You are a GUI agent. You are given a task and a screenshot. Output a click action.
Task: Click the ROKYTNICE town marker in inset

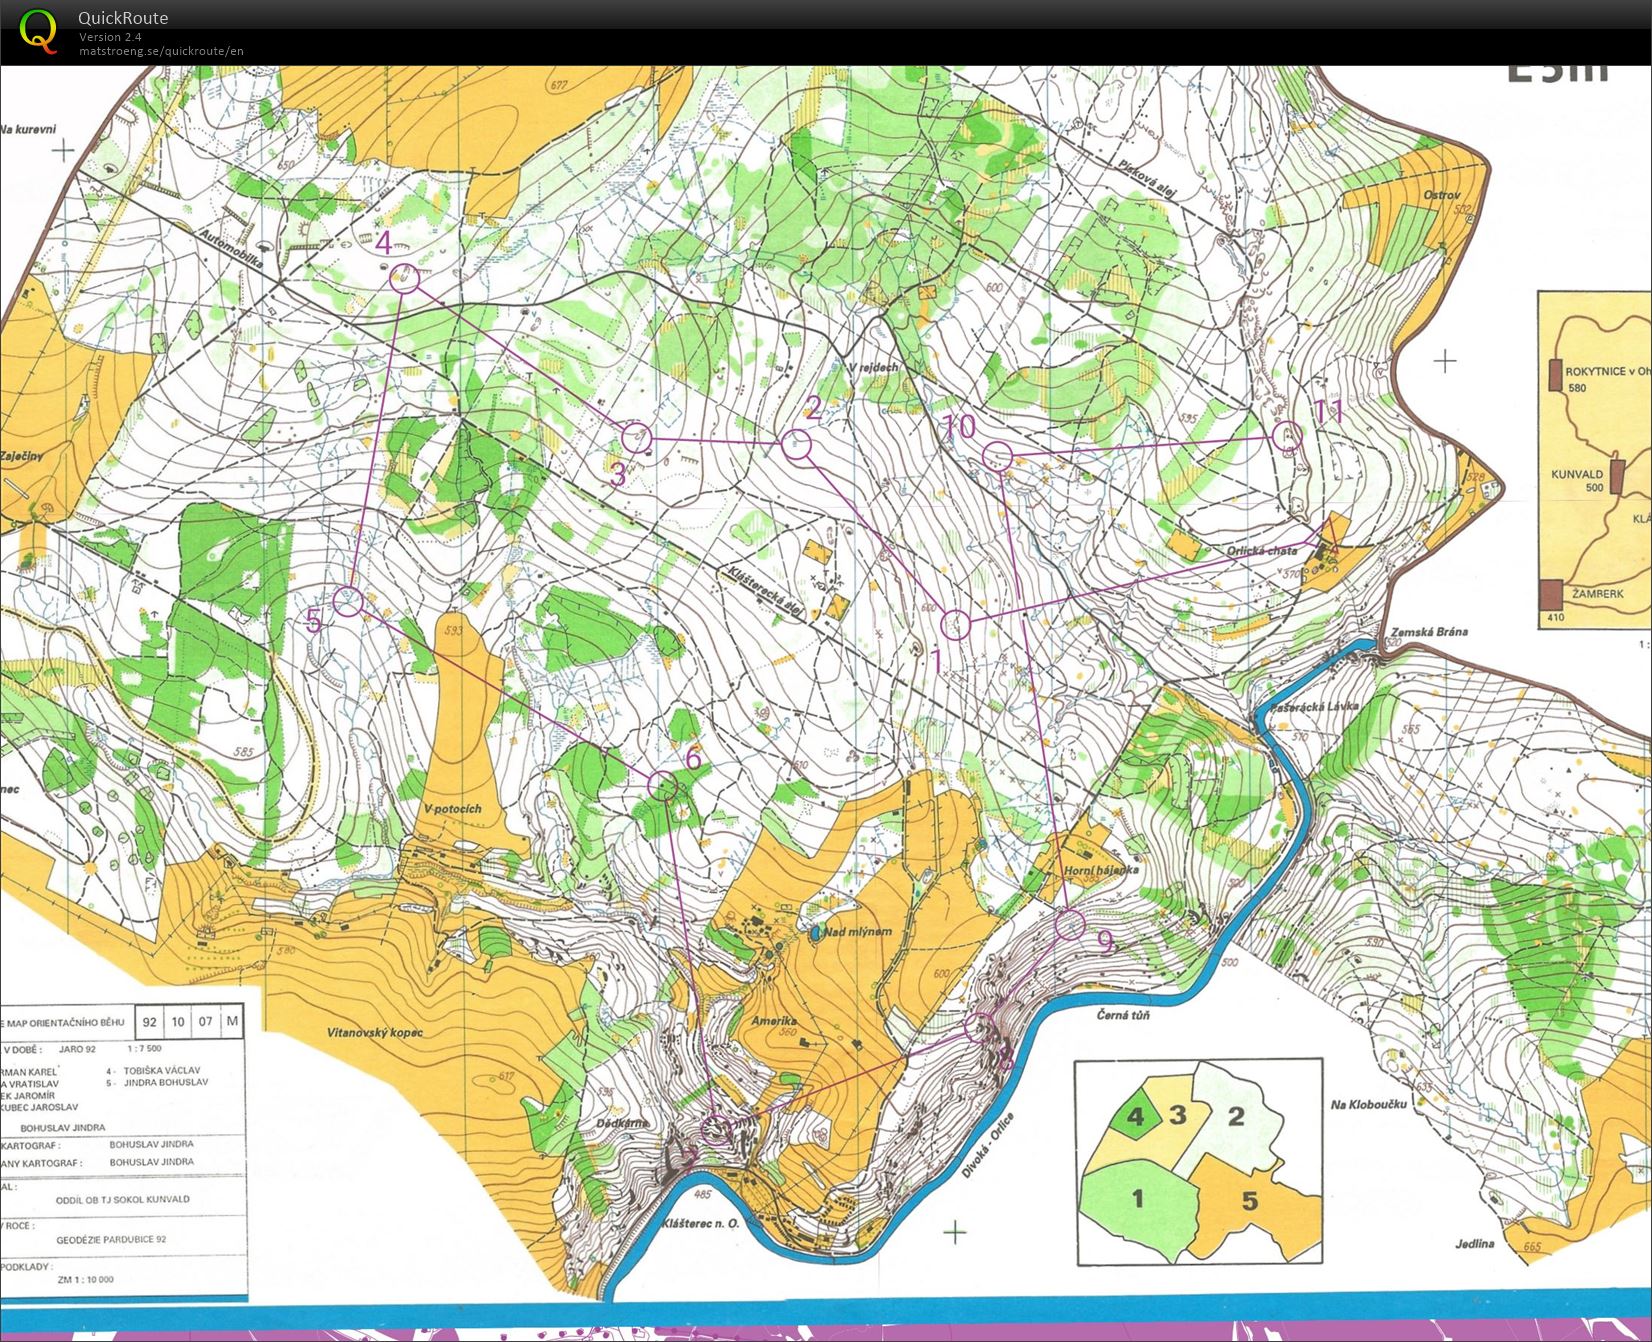tap(1555, 375)
